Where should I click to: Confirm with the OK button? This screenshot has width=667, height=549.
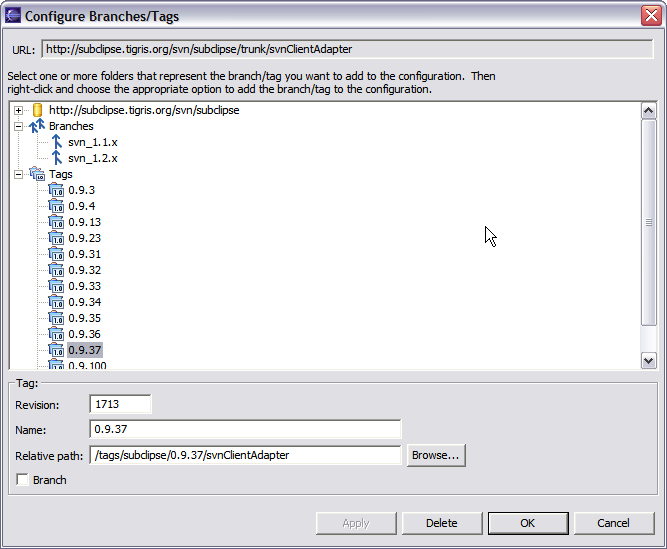tap(528, 523)
